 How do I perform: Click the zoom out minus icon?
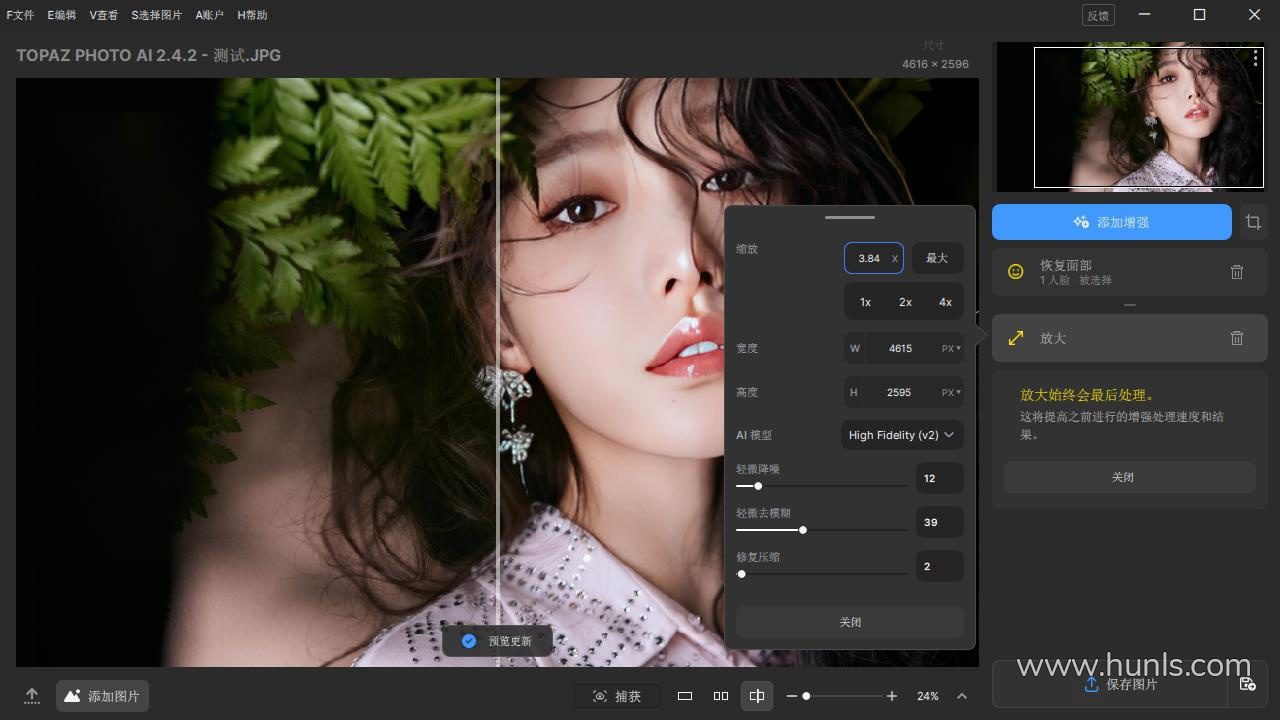[791, 696]
